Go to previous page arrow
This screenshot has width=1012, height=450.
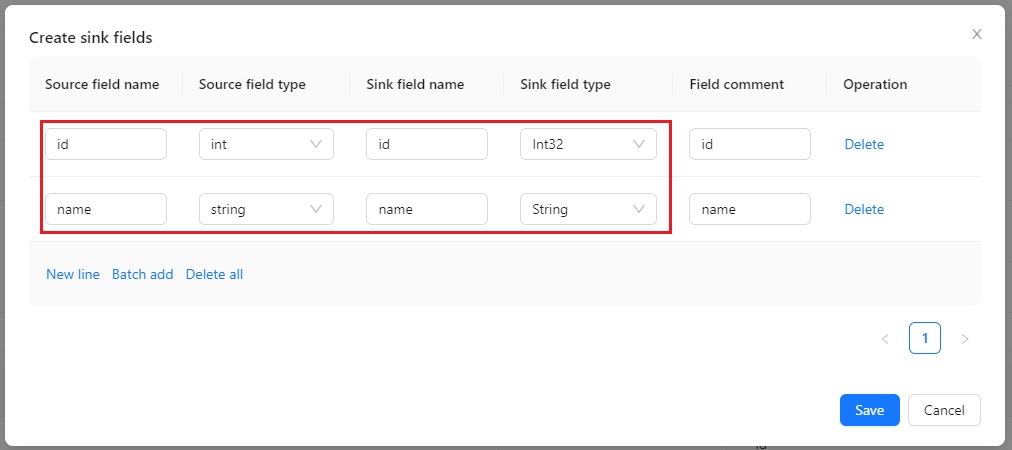click(885, 339)
